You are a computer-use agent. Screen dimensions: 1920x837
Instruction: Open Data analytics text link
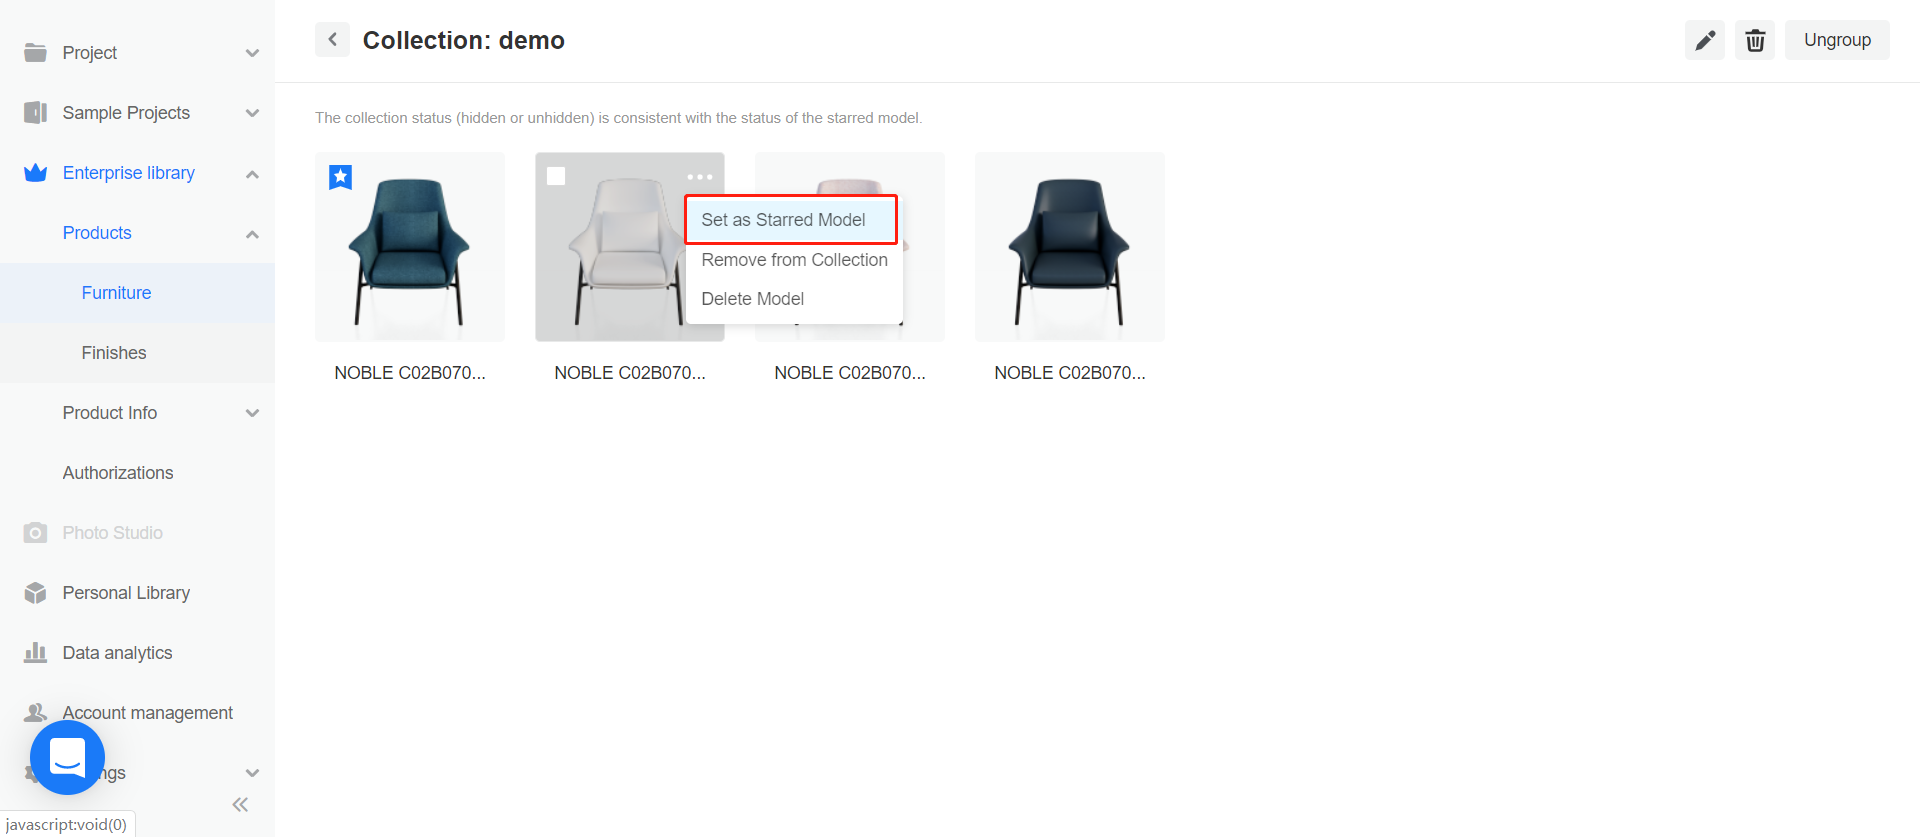pyautogui.click(x=117, y=653)
